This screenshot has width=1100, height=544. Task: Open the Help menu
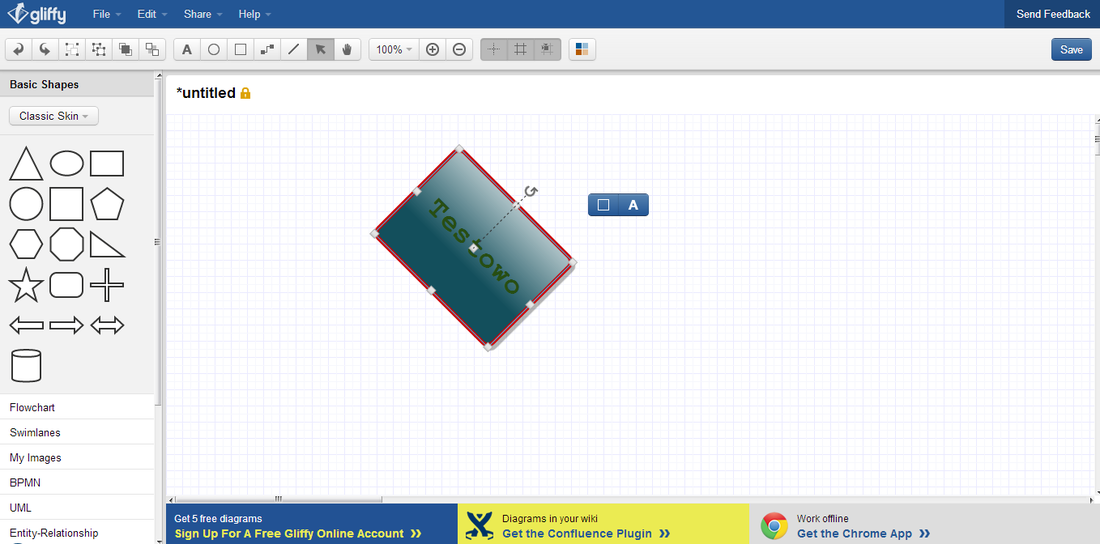255,14
